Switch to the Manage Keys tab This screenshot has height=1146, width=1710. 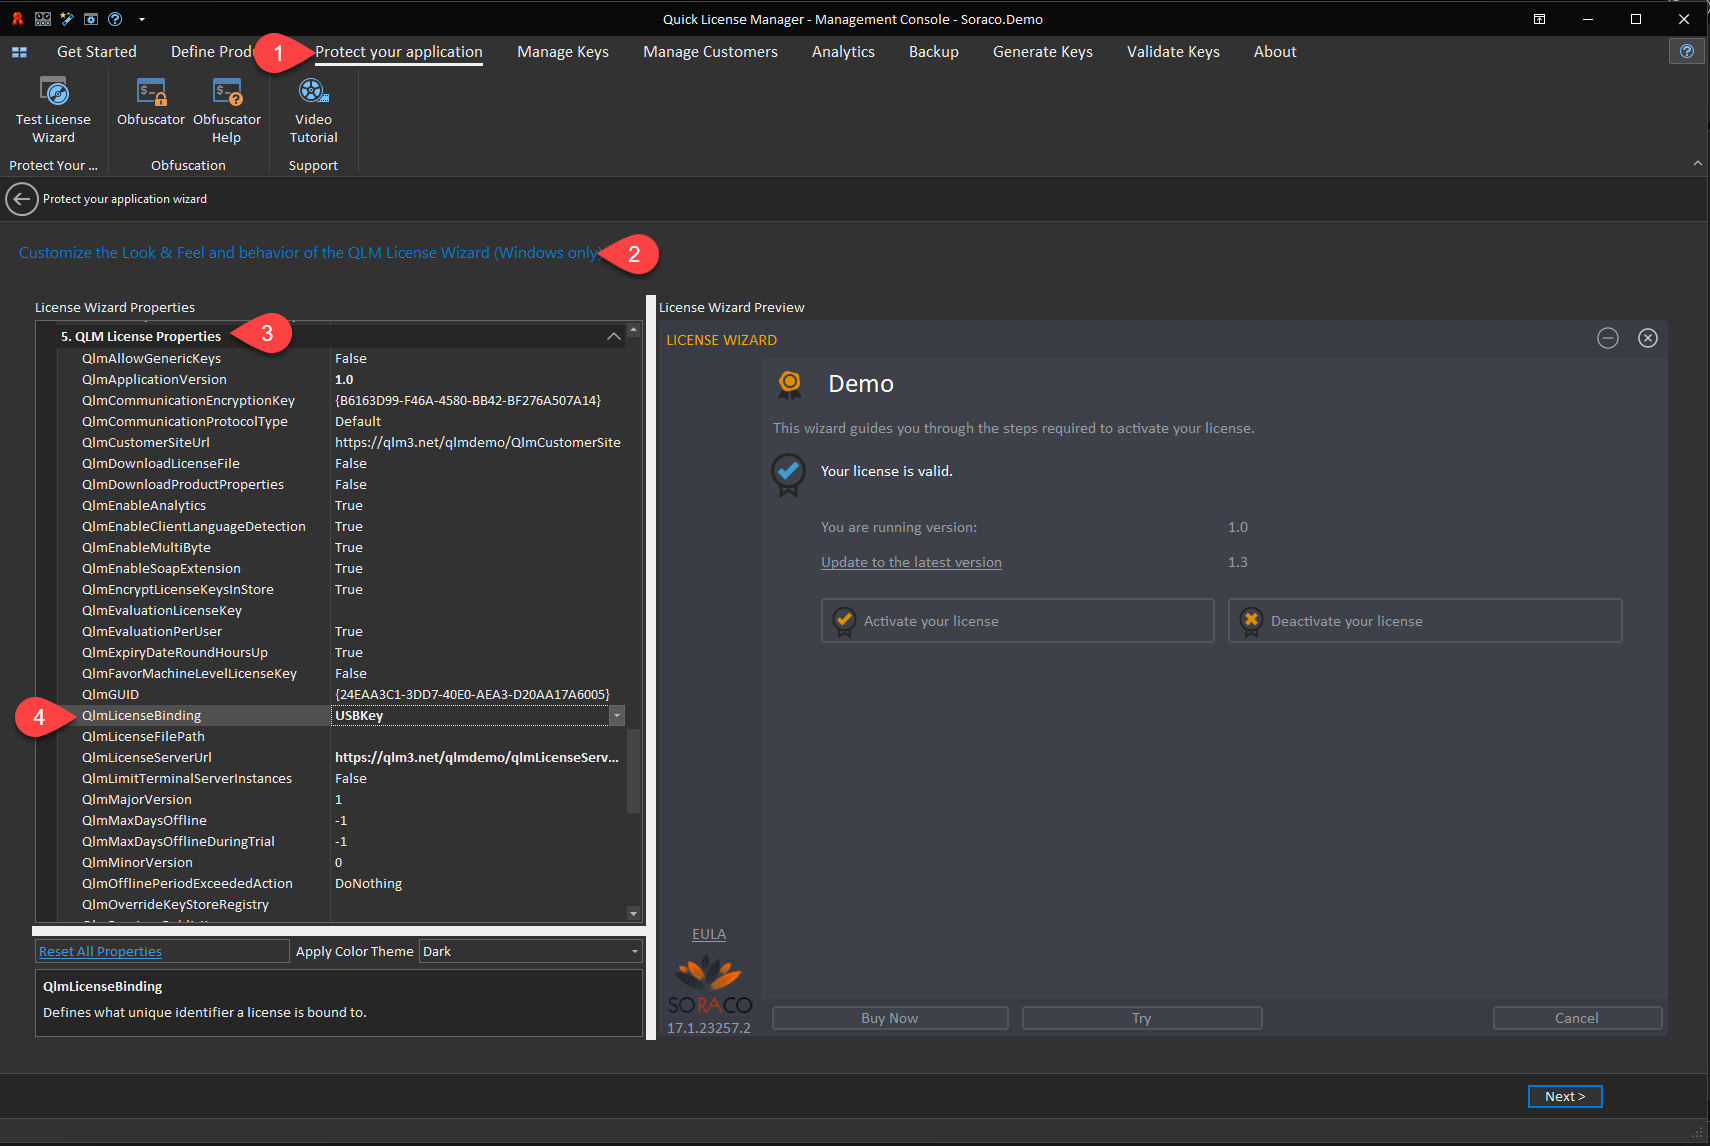(563, 52)
